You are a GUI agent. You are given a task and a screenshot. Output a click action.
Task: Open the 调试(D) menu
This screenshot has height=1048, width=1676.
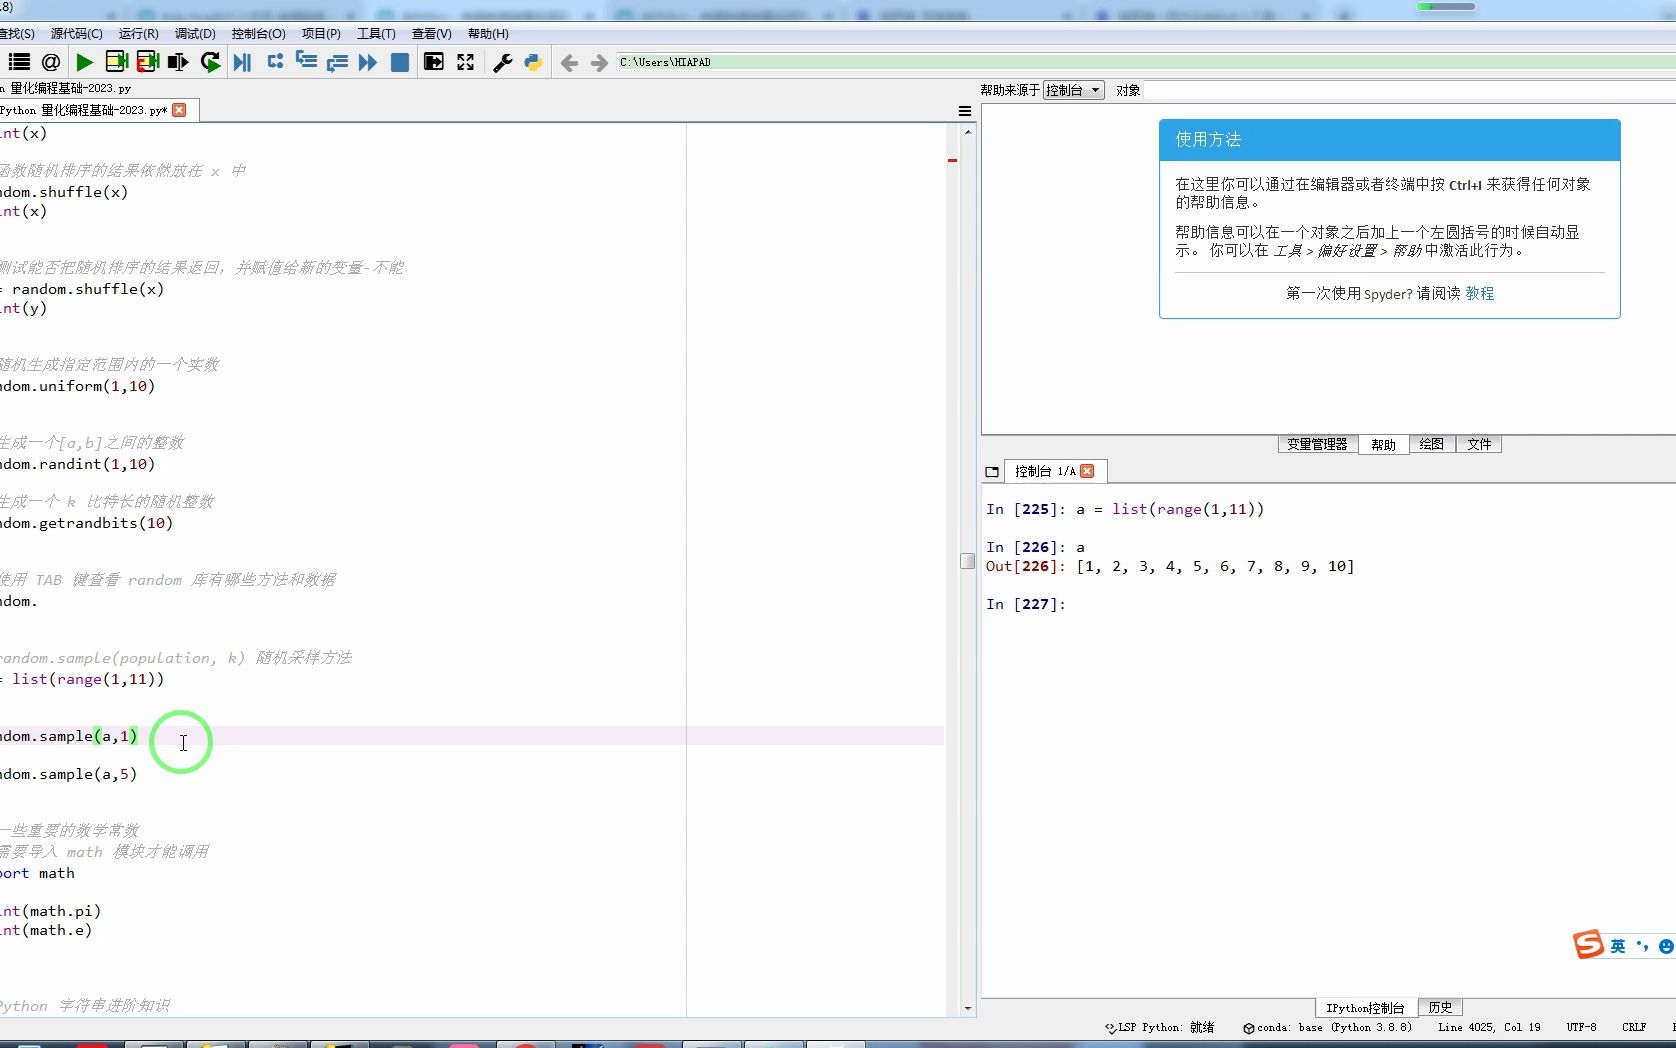click(x=195, y=34)
